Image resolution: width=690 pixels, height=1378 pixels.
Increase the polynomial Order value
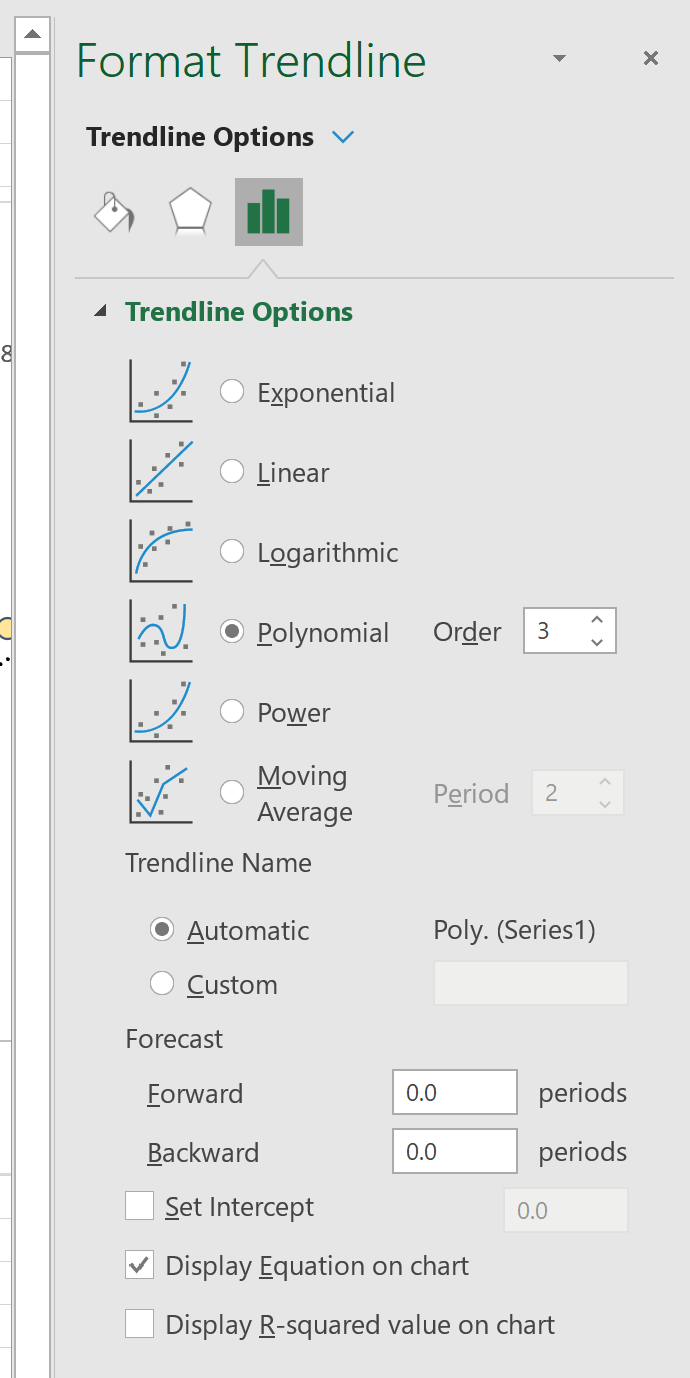[597, 621]
